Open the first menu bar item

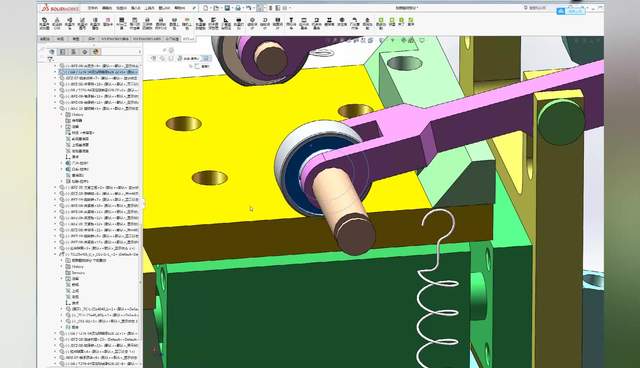coord(93,8)
